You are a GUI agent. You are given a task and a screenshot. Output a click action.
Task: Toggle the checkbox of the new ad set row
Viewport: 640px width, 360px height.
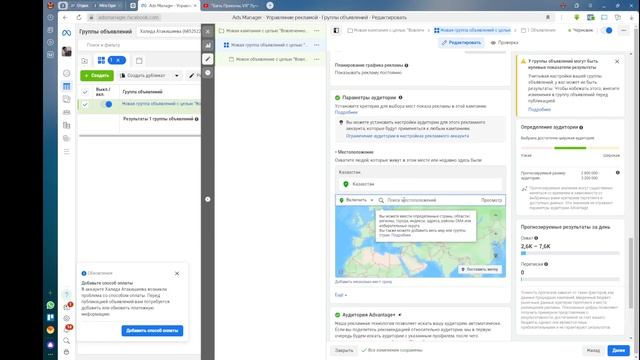tap(85, 104)
